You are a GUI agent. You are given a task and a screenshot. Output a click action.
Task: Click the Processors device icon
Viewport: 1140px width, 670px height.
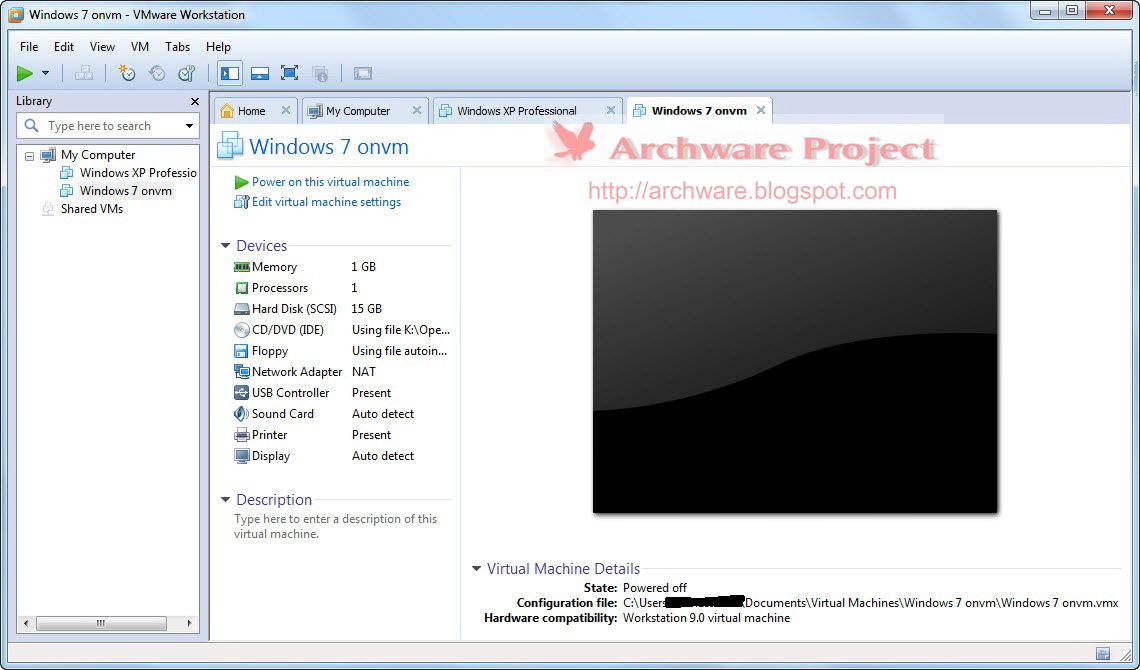[241, 288]
